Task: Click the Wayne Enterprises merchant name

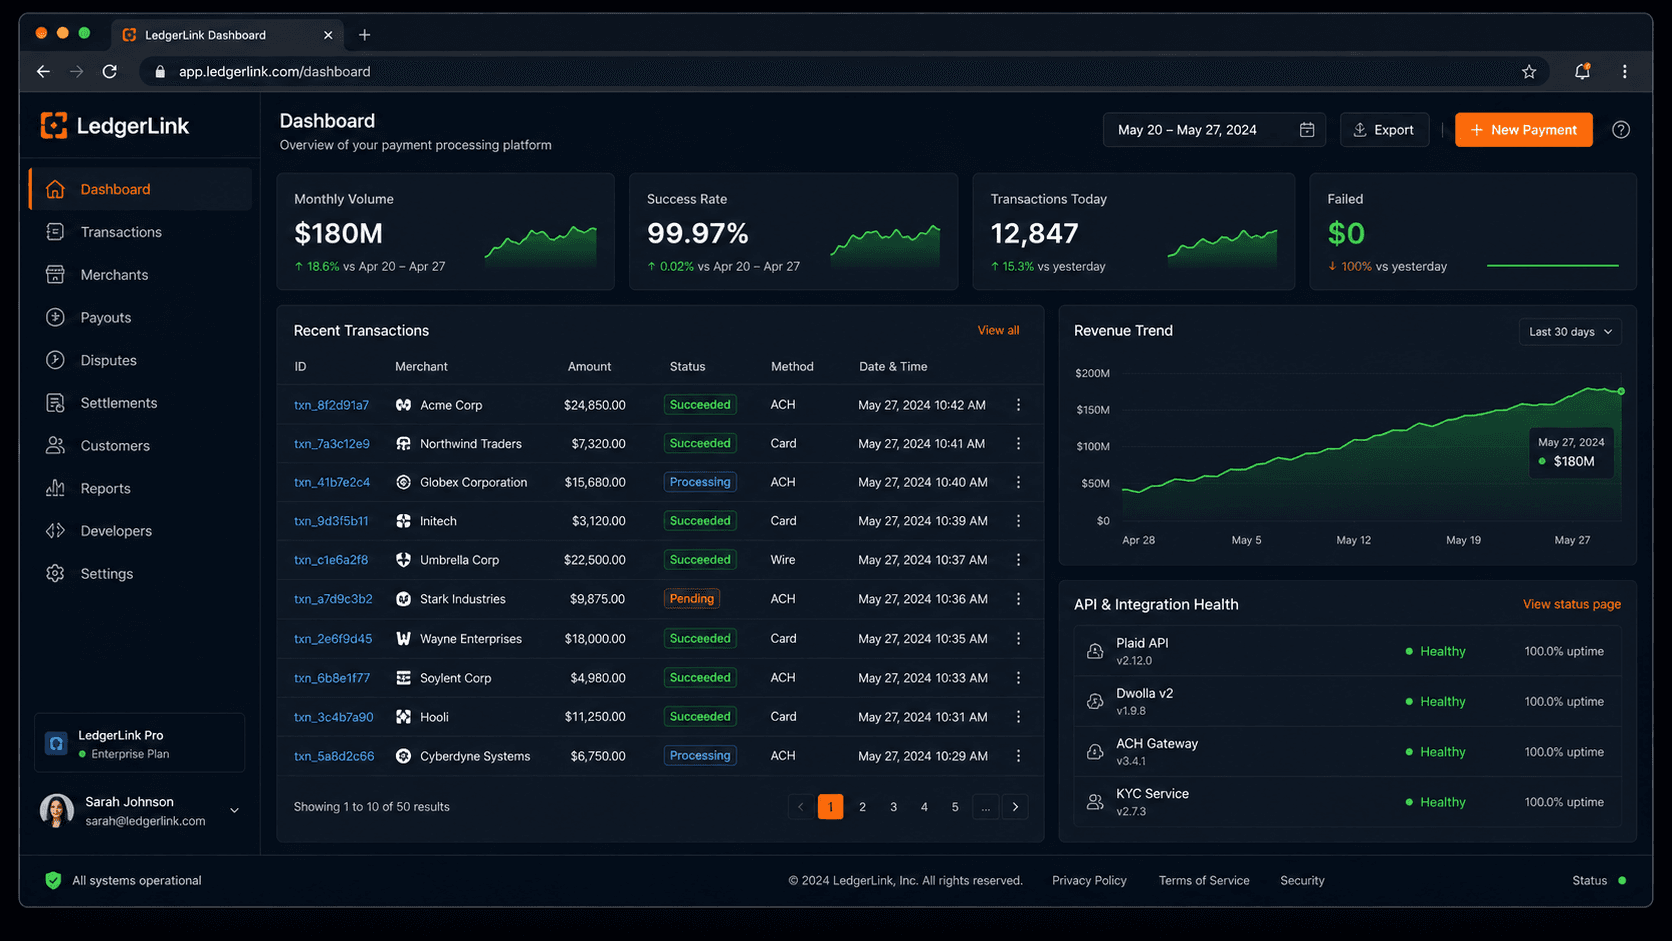Action: pos(471,639)
